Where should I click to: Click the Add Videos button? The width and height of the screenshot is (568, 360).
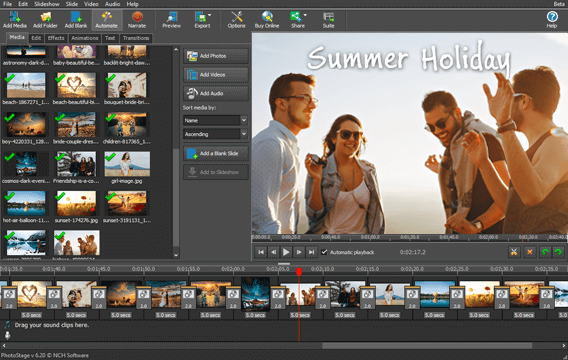click(x=216, y=75)
